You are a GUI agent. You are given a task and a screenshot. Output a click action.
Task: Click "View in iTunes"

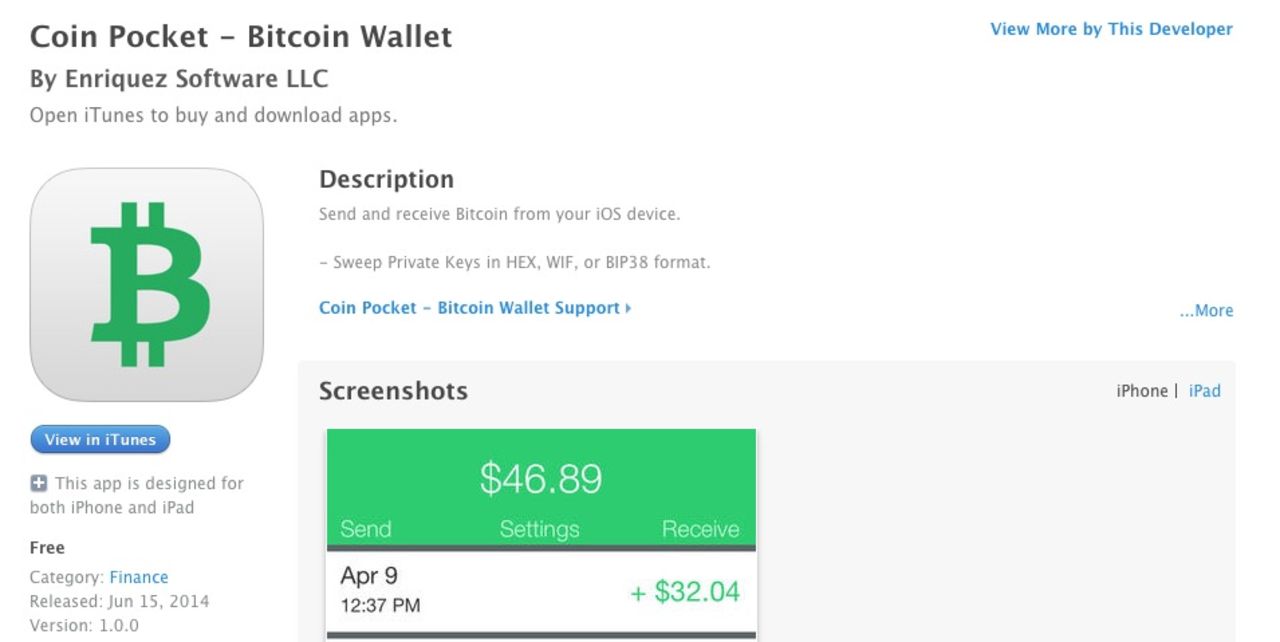click(100, 439)
